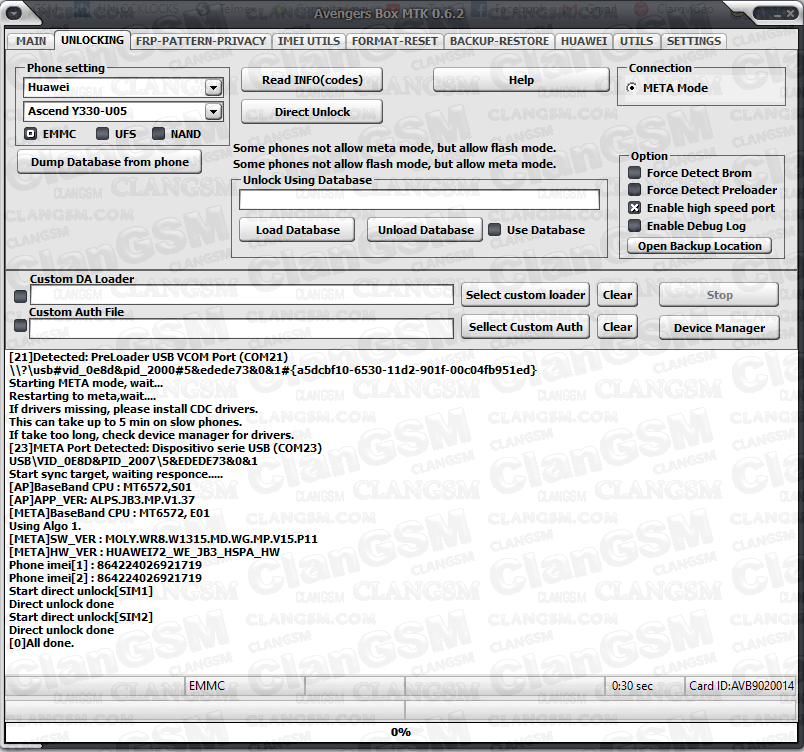
Task: Click Dump Database from phone
Action: pyautogui.click(x=109, y=162)
